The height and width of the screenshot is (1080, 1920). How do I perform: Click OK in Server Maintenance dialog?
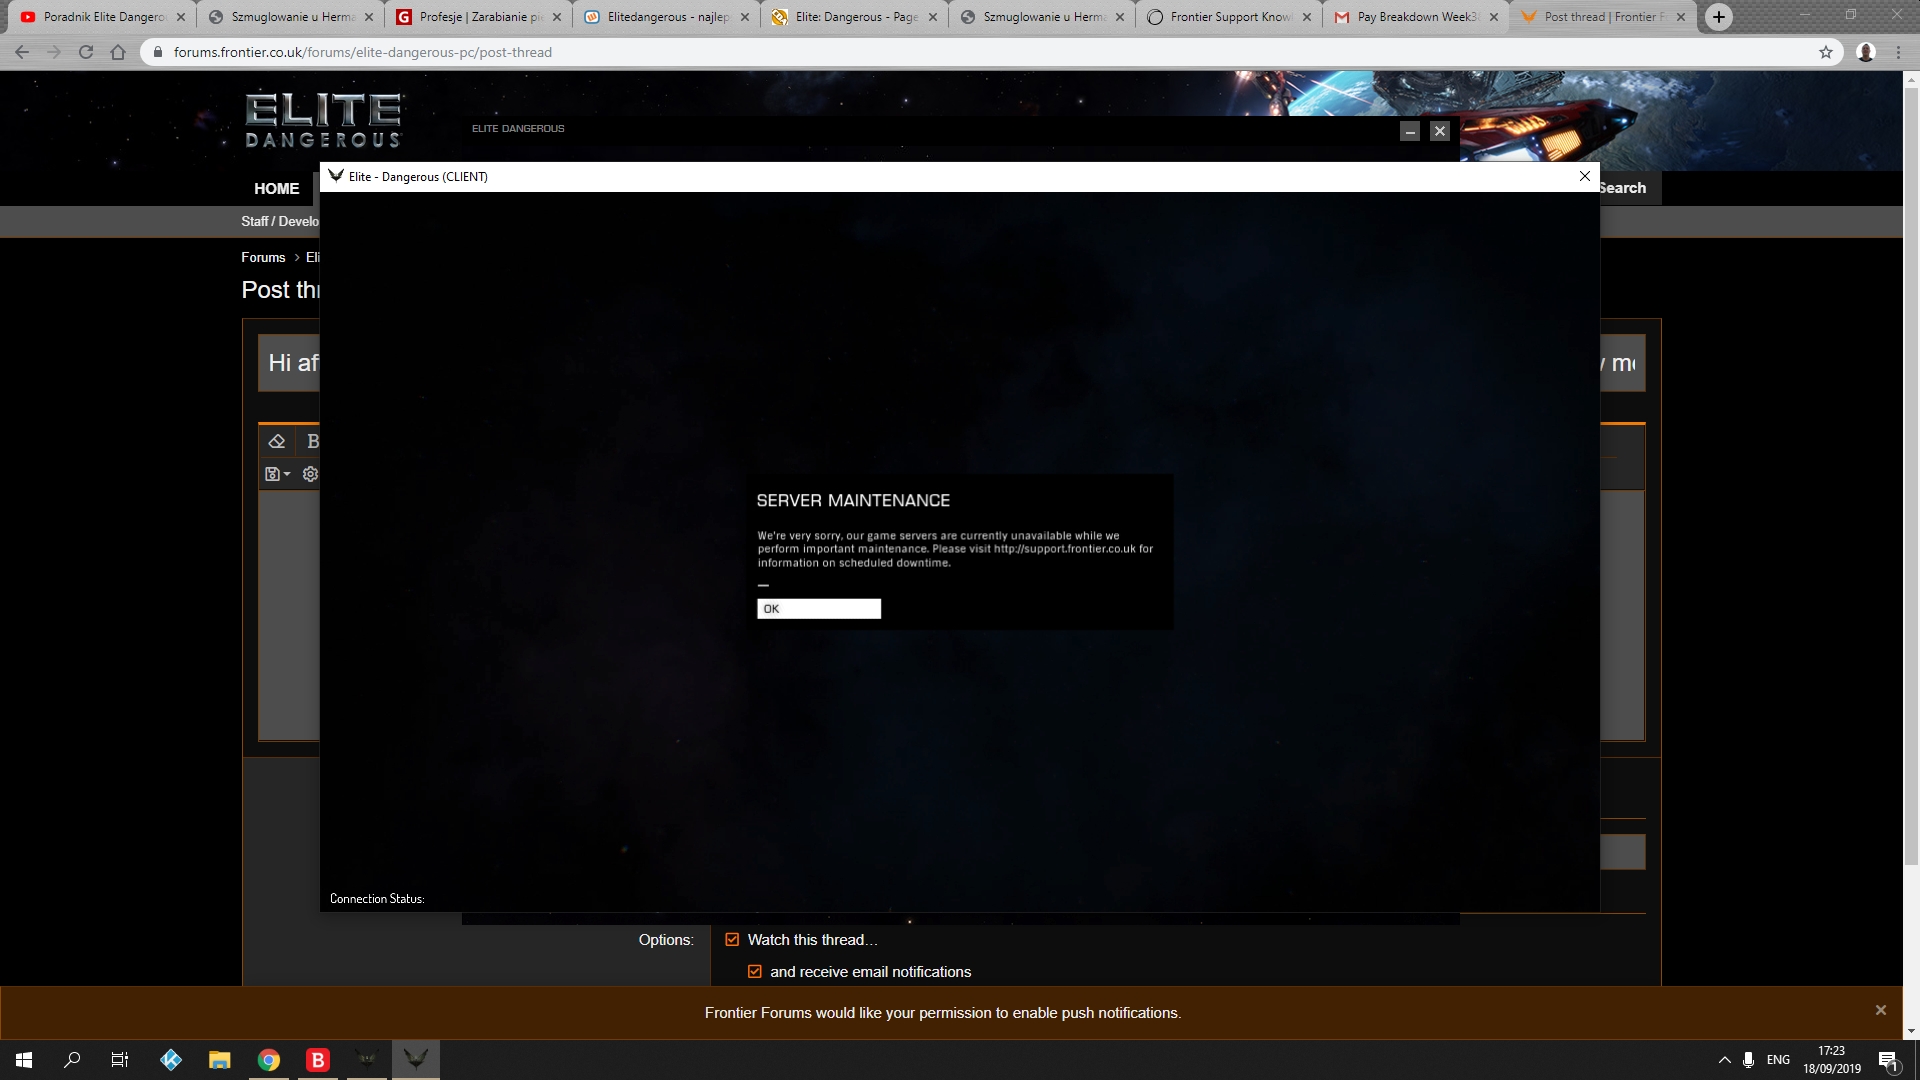click(x=818, y=609)
